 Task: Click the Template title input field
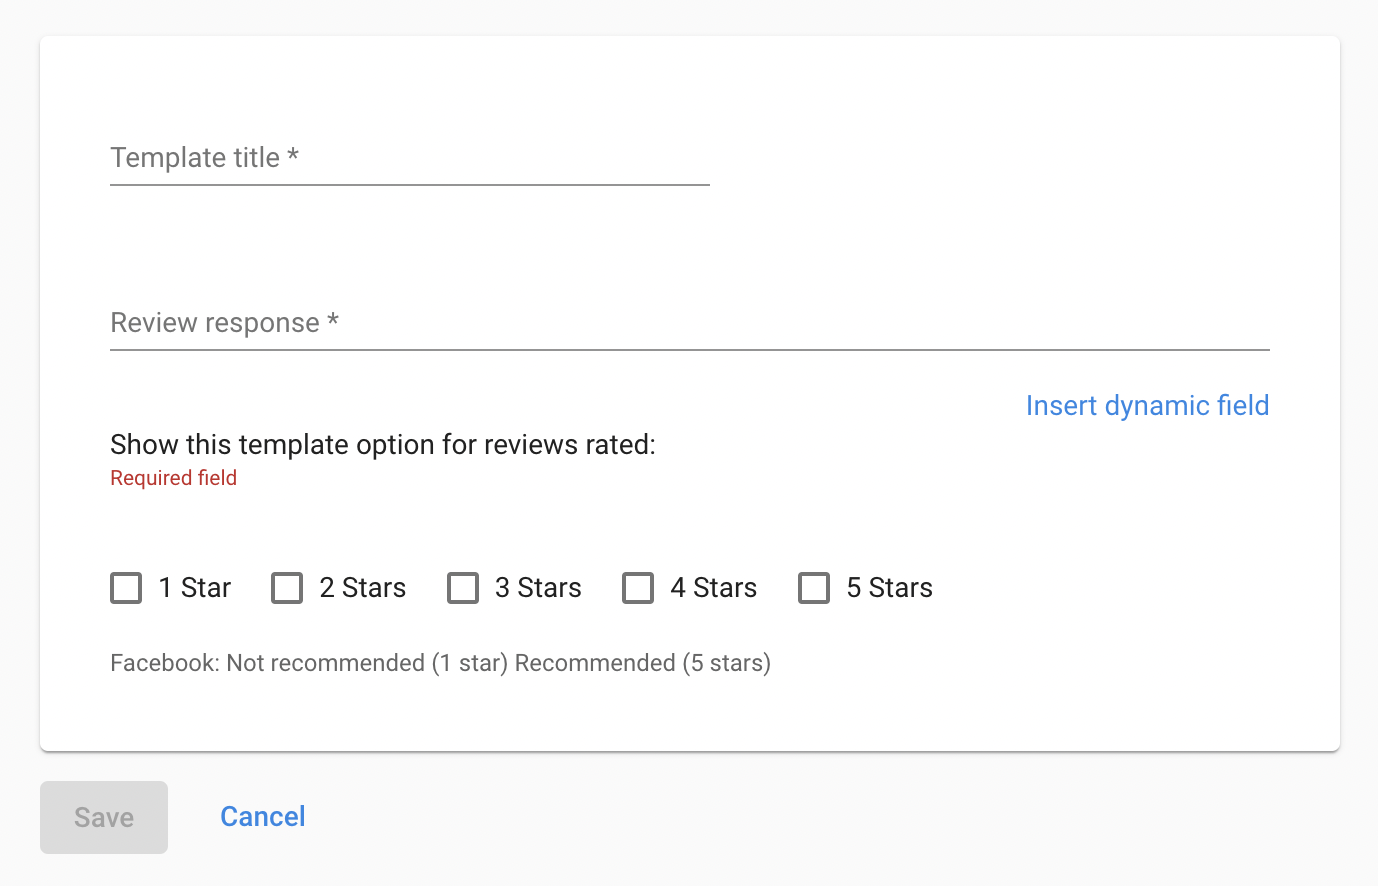[x=410, y=158]
